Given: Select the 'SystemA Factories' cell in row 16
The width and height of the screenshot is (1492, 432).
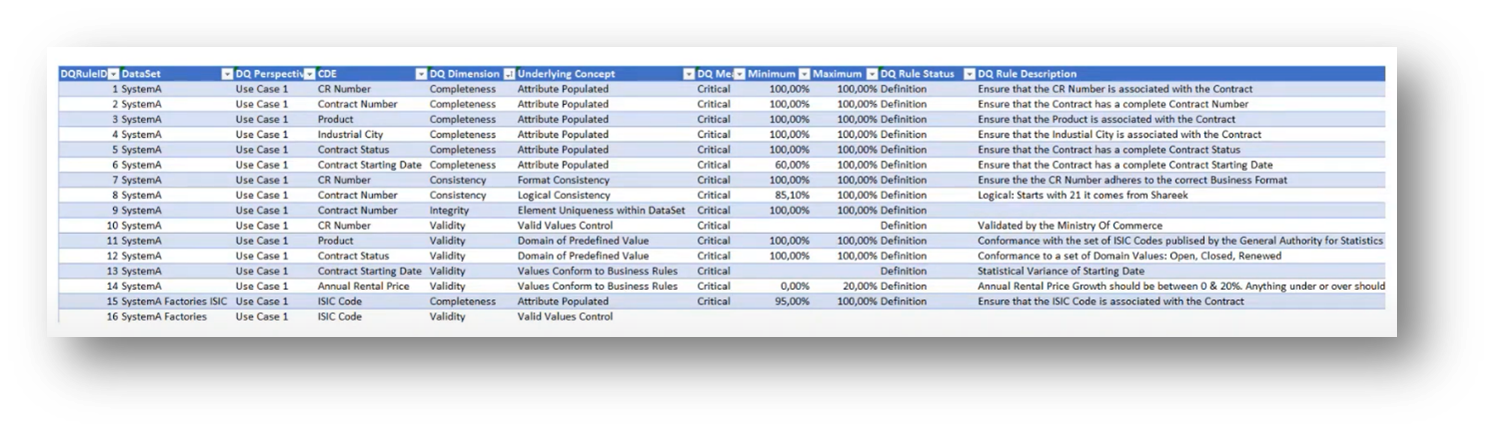Looking at the screenshot, I should pos(164,316).
